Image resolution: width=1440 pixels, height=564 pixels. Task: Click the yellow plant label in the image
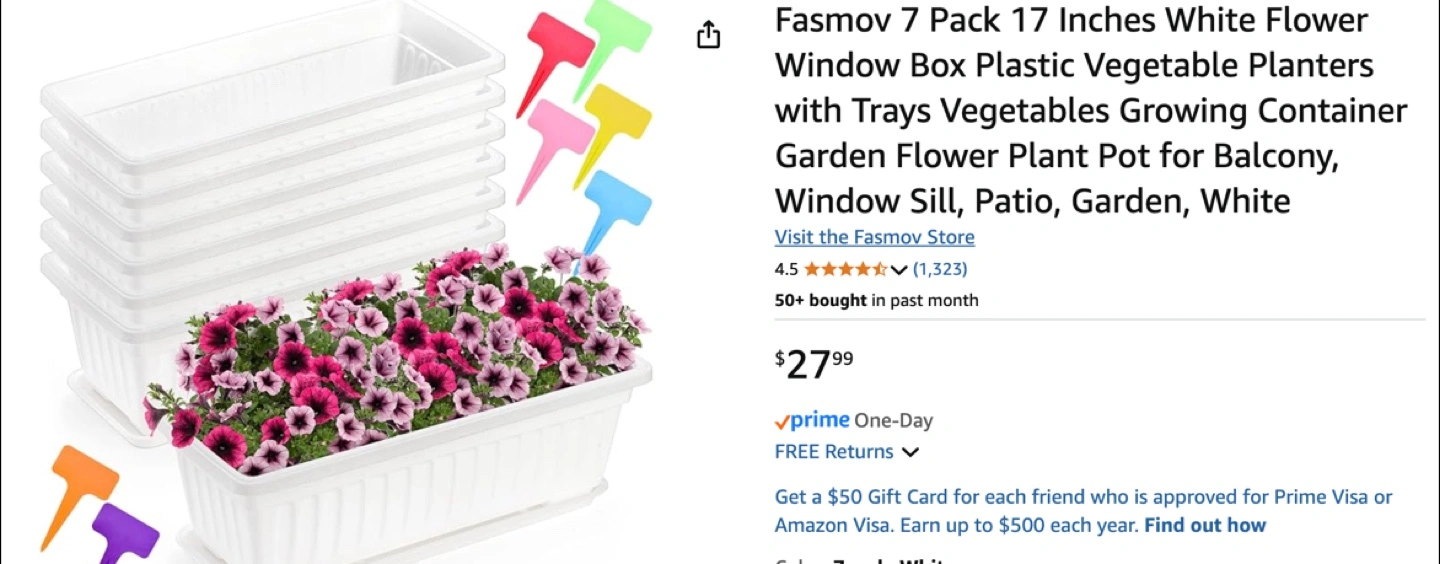[x=615, y=118]
